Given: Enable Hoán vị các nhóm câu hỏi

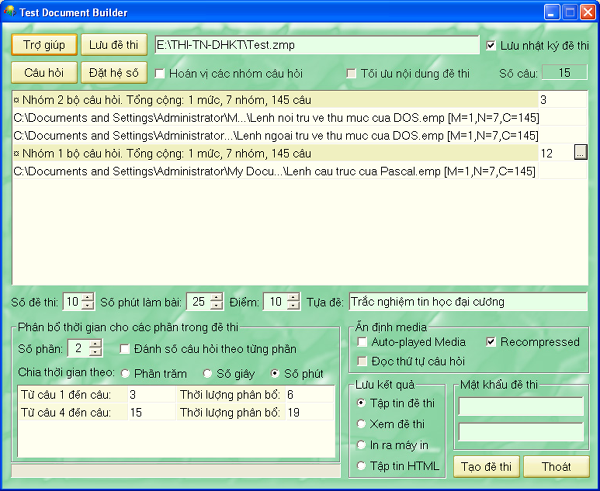Looking at the screenshot, I should (x=160, y=73).
